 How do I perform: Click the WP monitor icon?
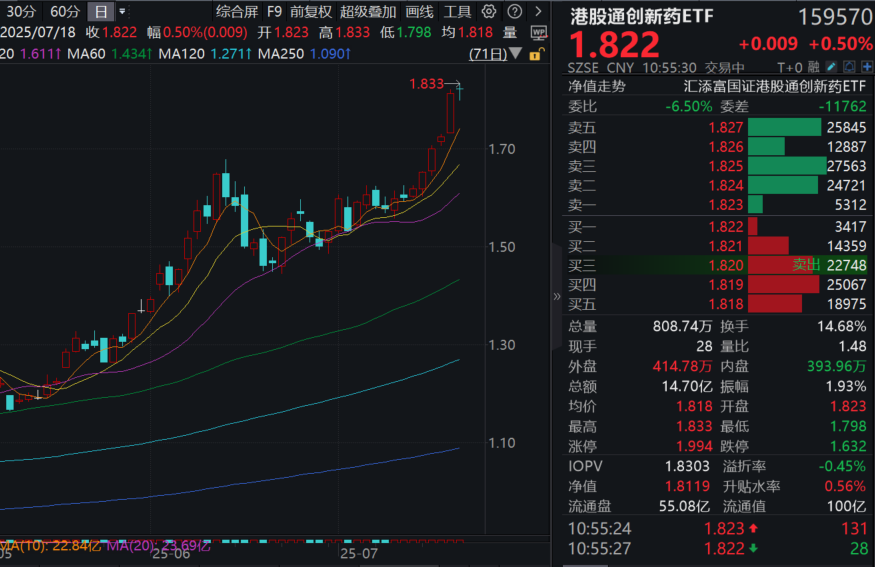coord(537,32)
